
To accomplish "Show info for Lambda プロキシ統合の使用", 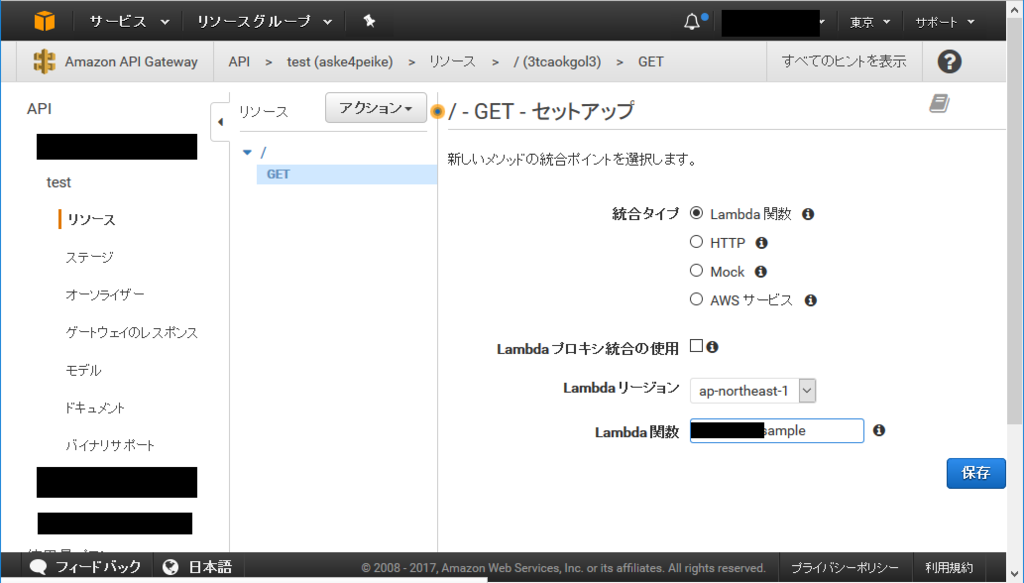I will click(712, 347).
